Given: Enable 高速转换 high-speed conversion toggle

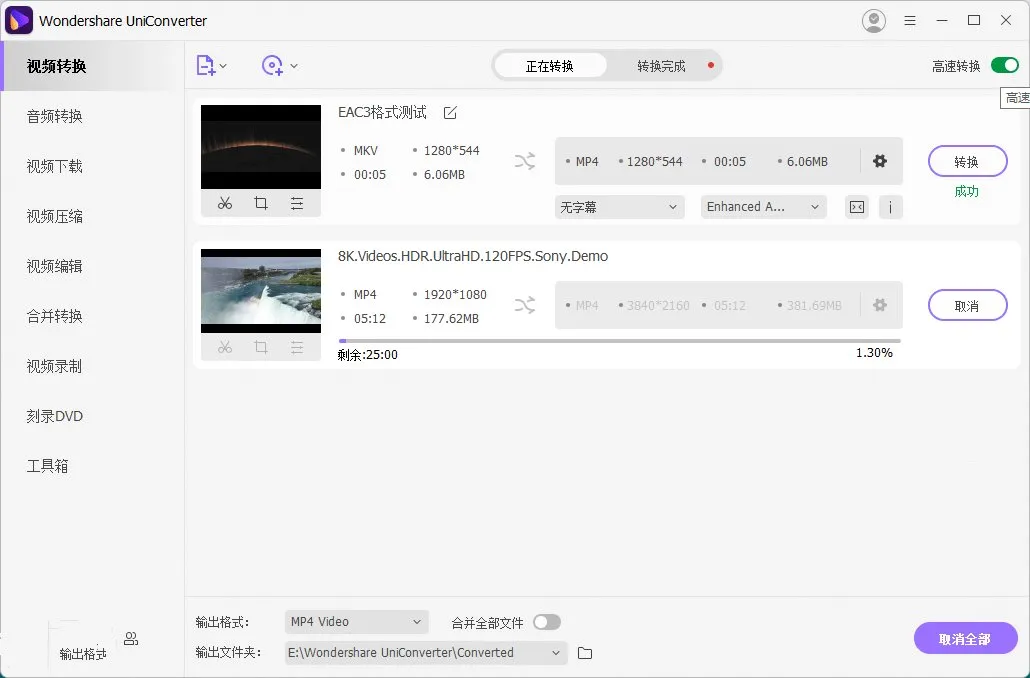Looking at the screenshot, I should pos(1003,63).
